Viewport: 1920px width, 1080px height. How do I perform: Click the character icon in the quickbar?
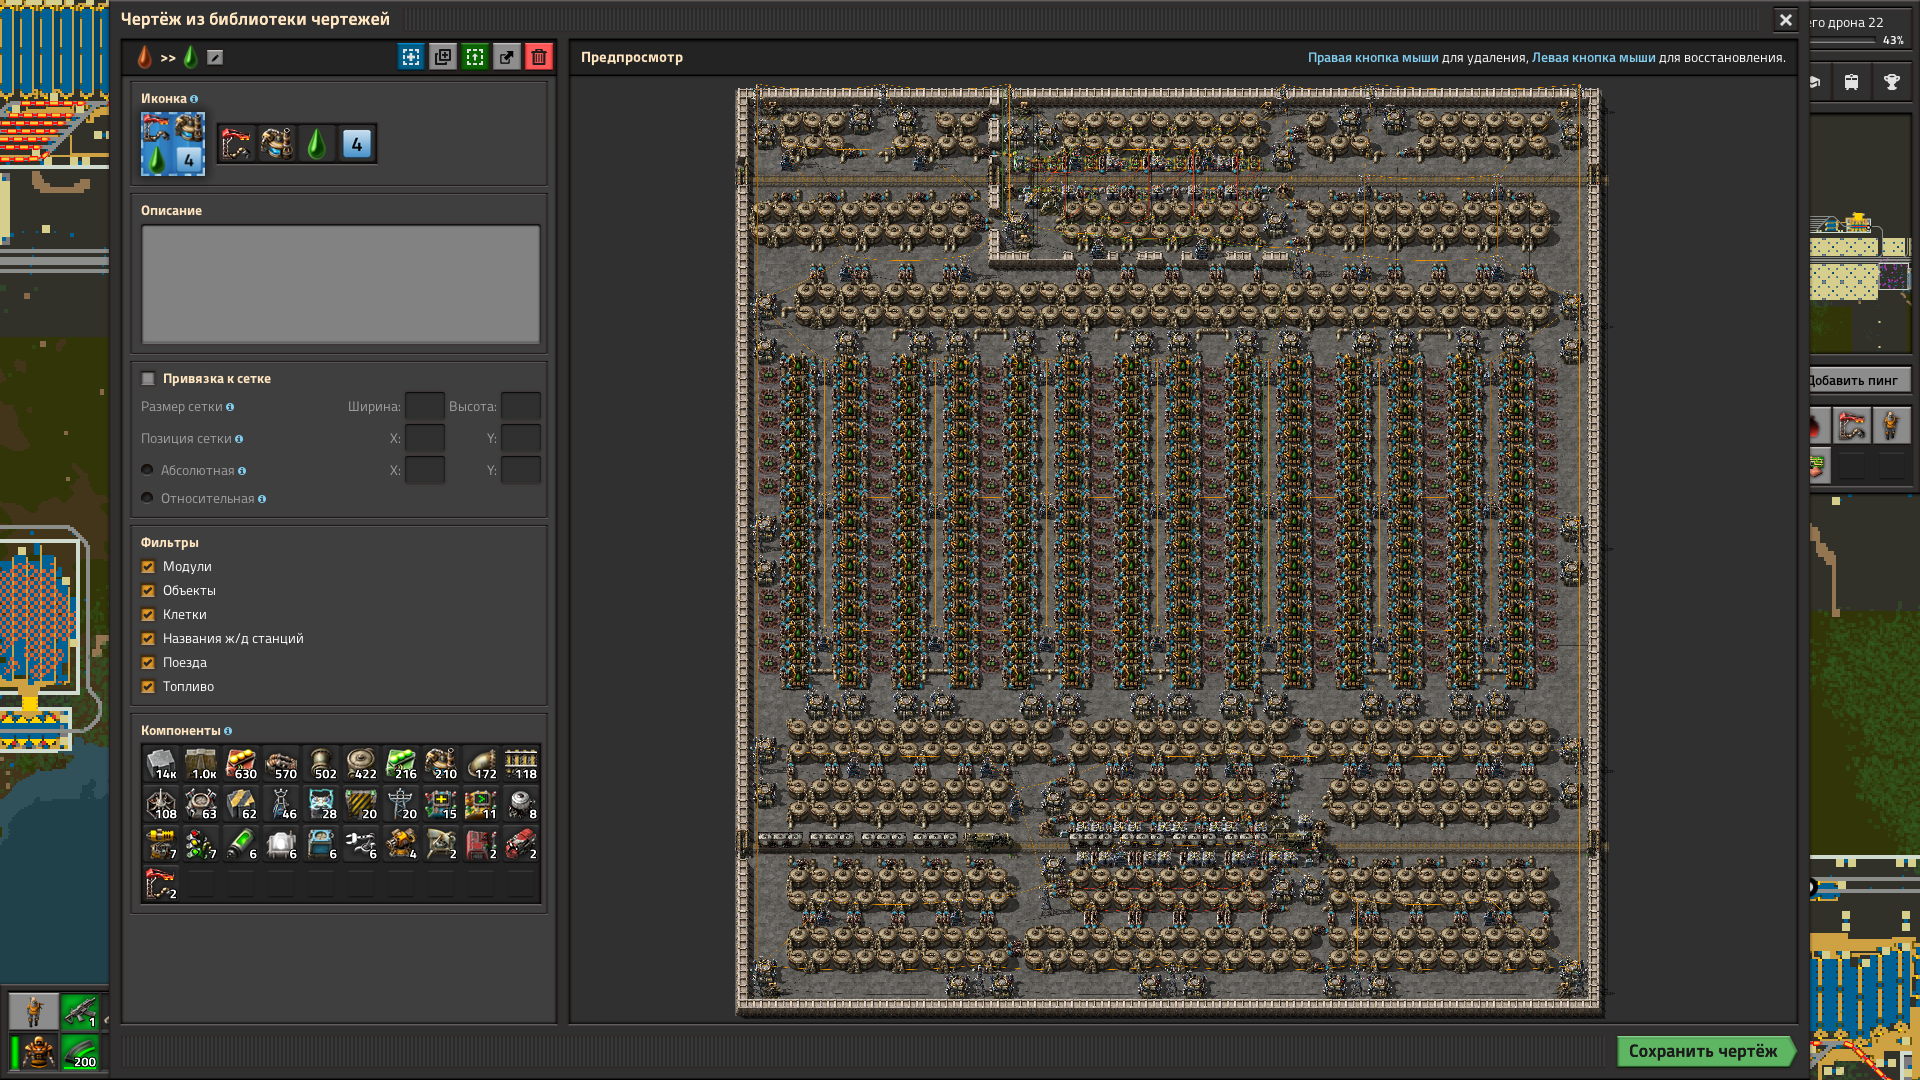click(34, 1011)
